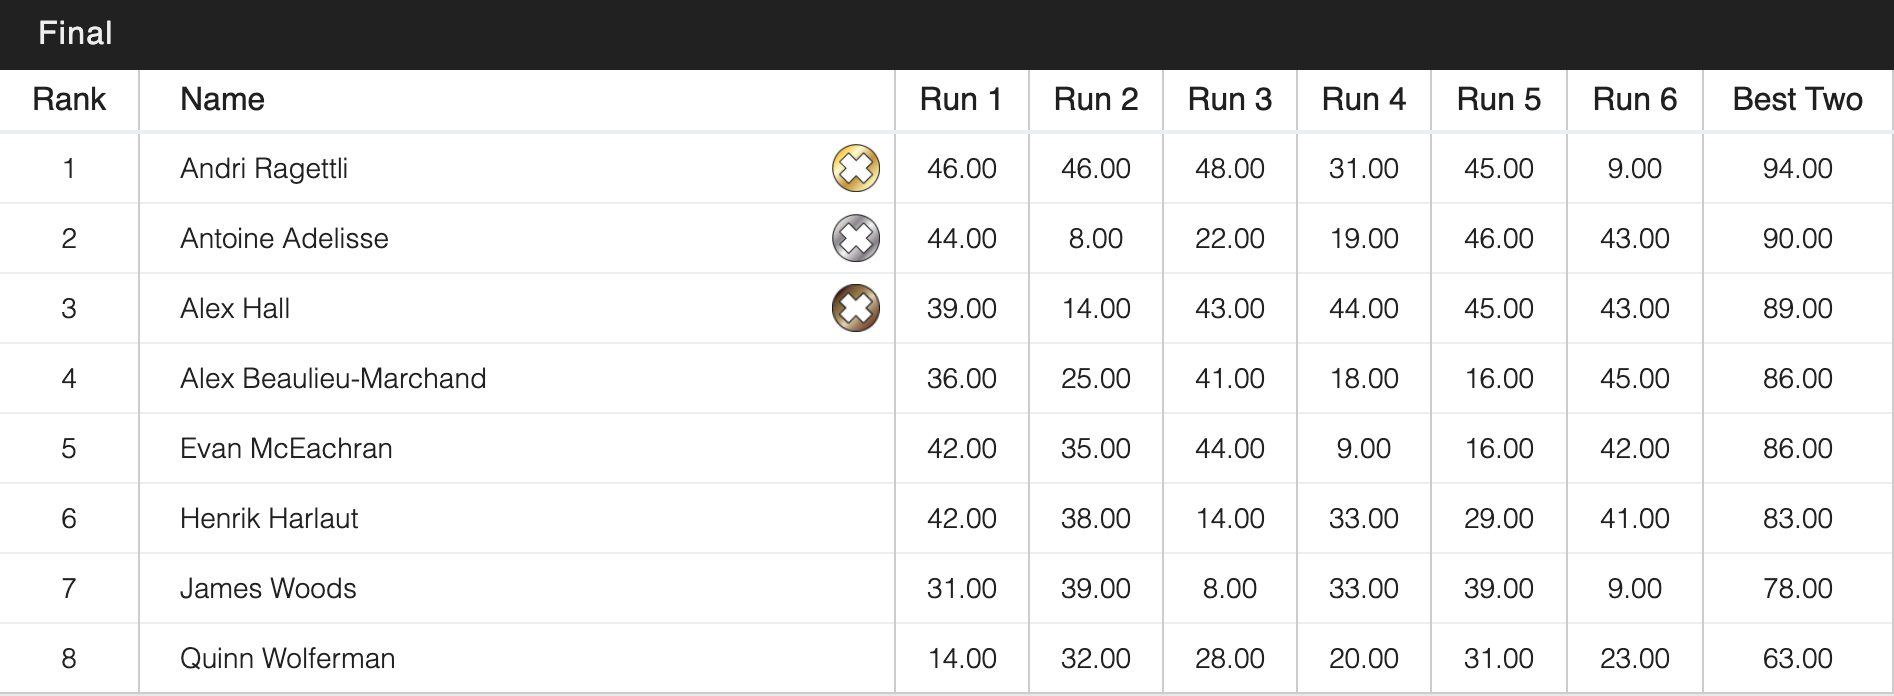The height and width of the screenshot is (696, 1894).
Task: Click the bronze medal icon for Alex Hall
Action: tap(855, 308)
